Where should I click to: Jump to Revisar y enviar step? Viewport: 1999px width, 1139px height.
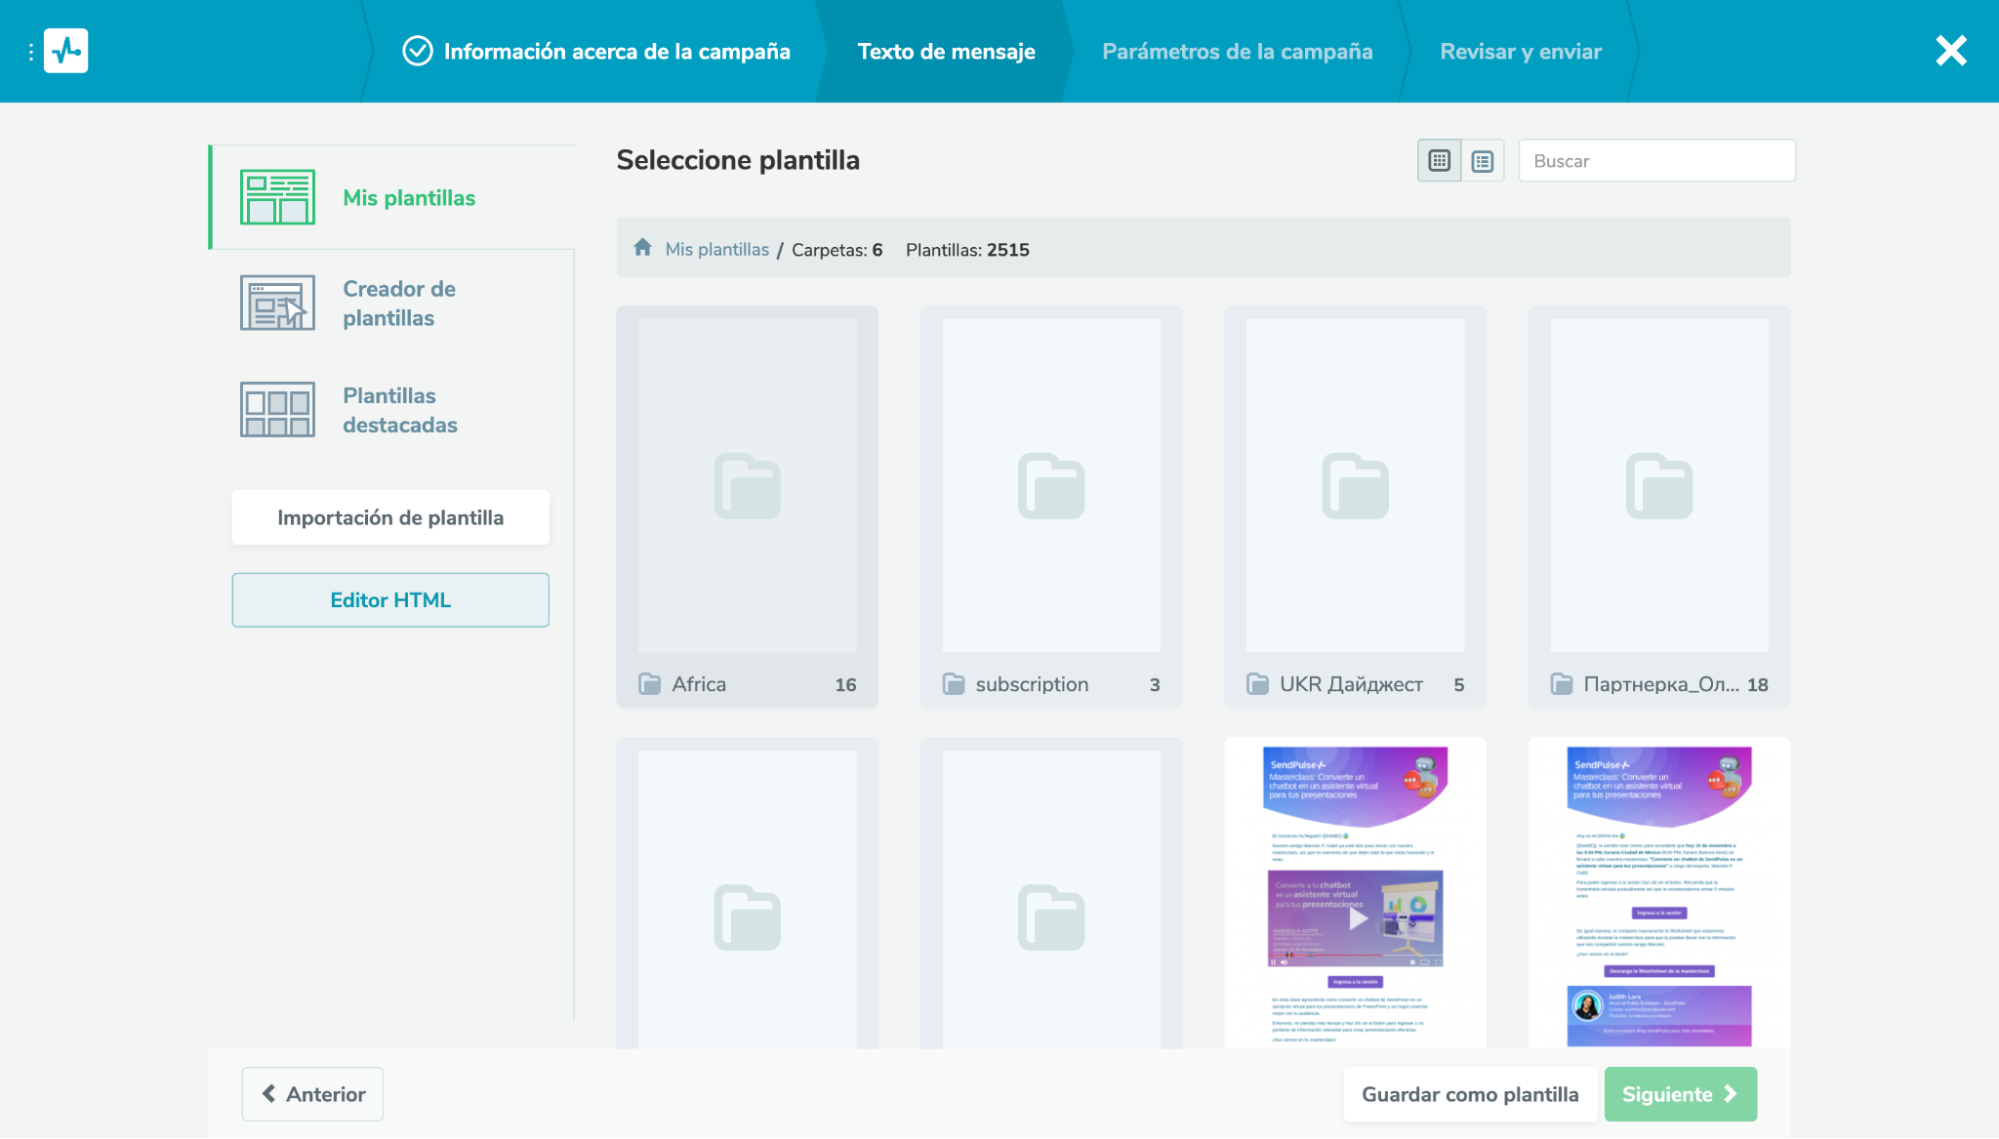[x=1519, y=51]
